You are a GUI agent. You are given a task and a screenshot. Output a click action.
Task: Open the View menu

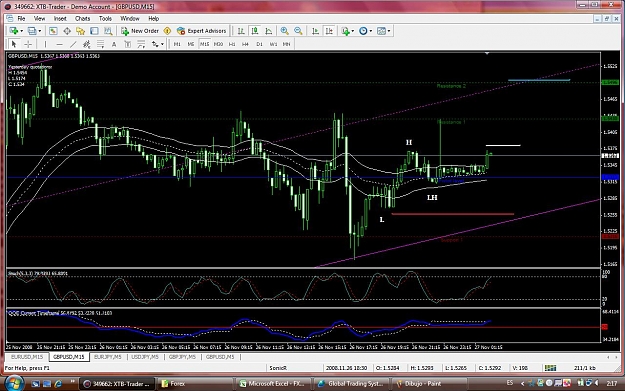pyautogui.click(x=39, y=18)
